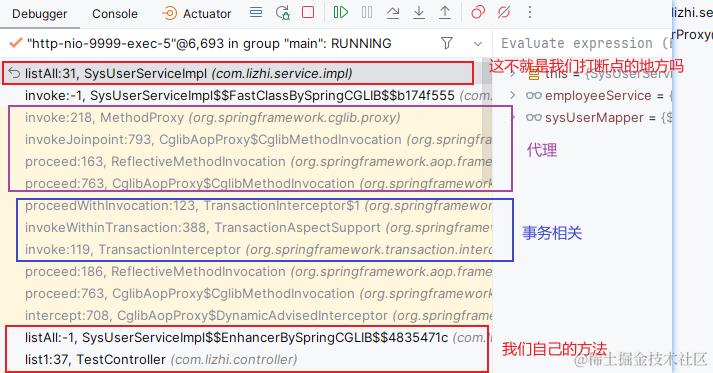Open the more debugger options menu
The height and width of the screenshot is (373, 713).
(530, 12)
